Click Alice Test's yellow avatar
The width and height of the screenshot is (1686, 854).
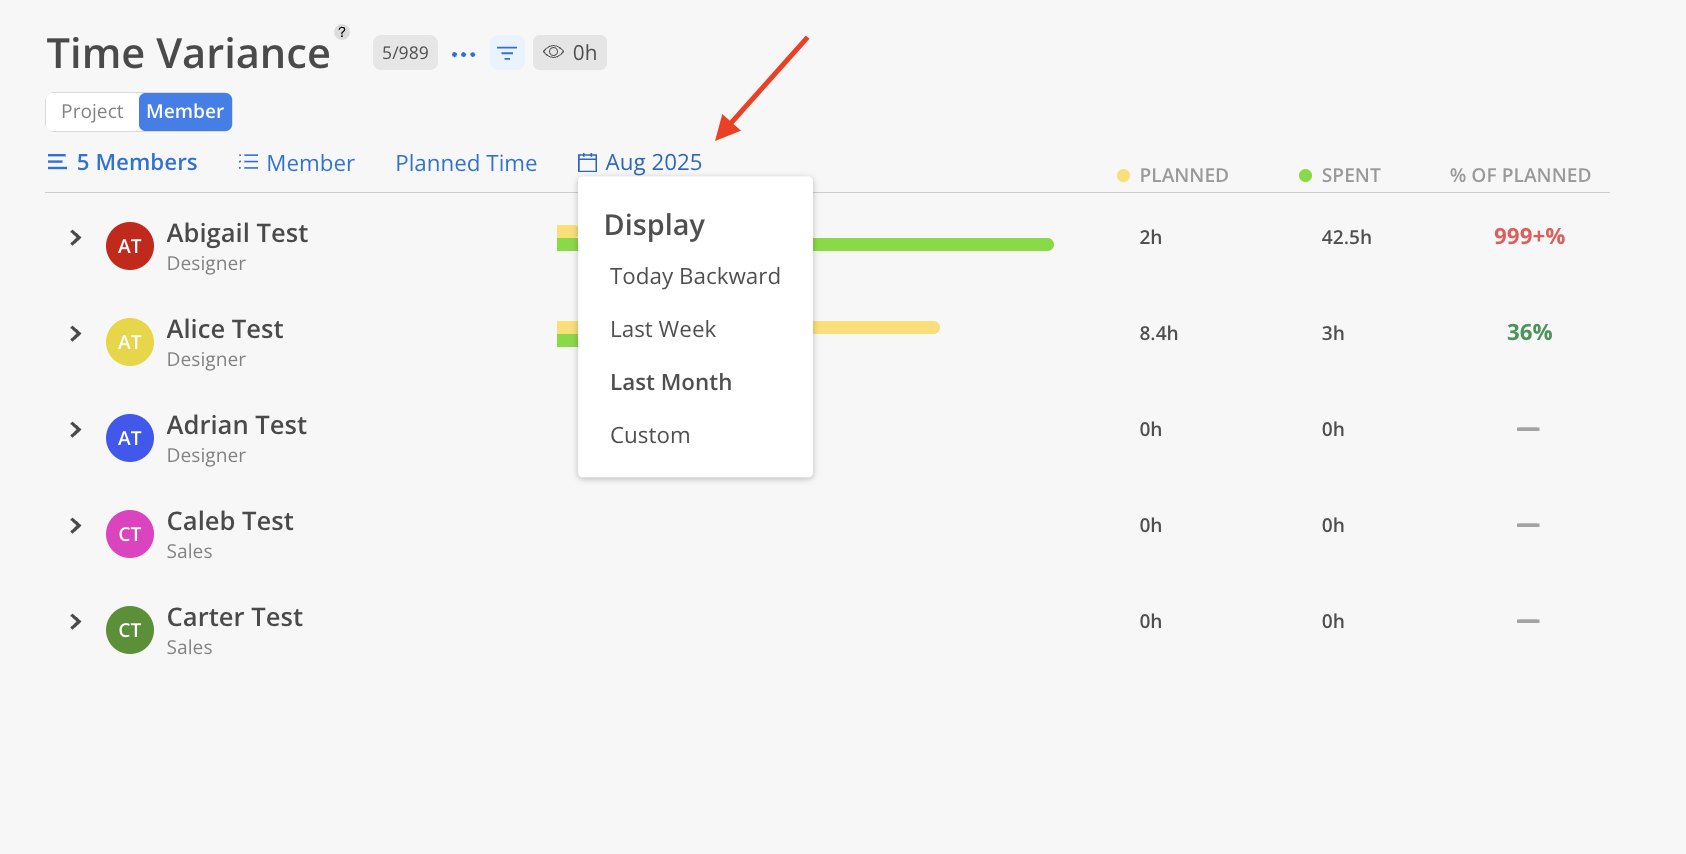coord(130,342)
